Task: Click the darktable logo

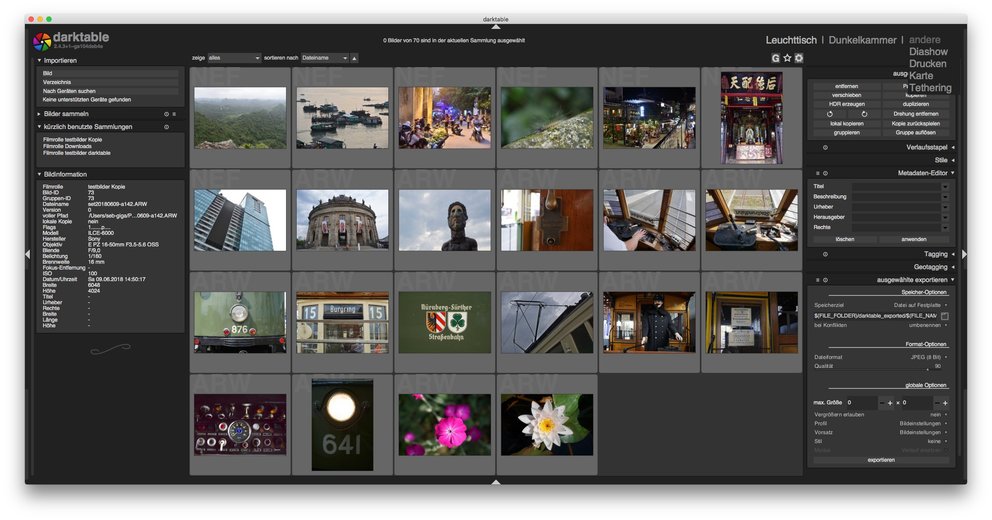Action: click(42, 41)
